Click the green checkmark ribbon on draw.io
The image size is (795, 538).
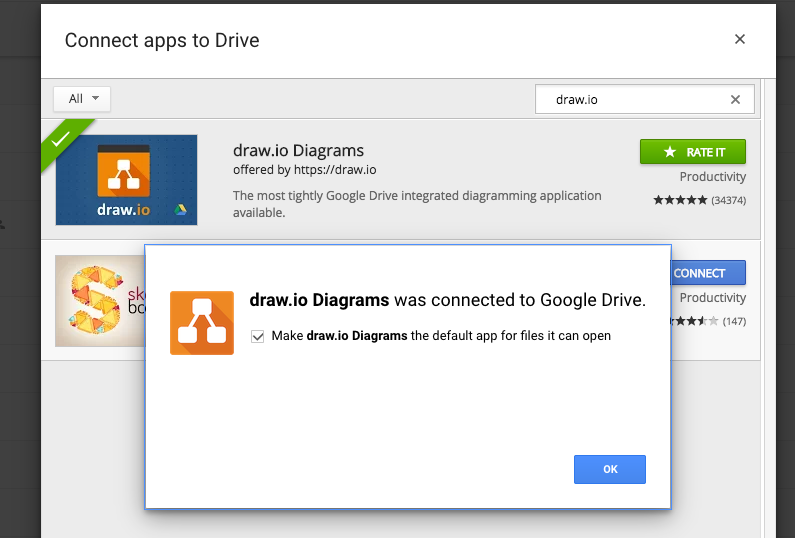62,139
